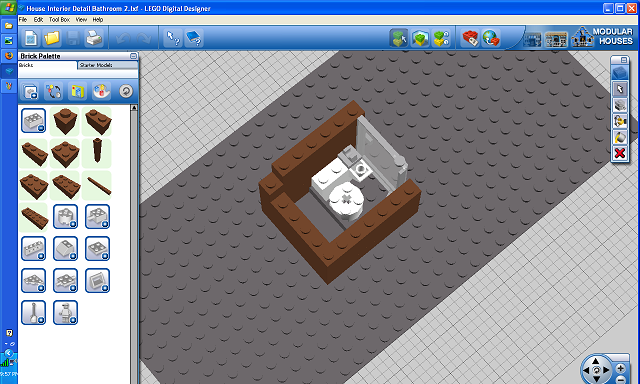
Task: Redo the last undone action
Action: click(x=144, y=38)
